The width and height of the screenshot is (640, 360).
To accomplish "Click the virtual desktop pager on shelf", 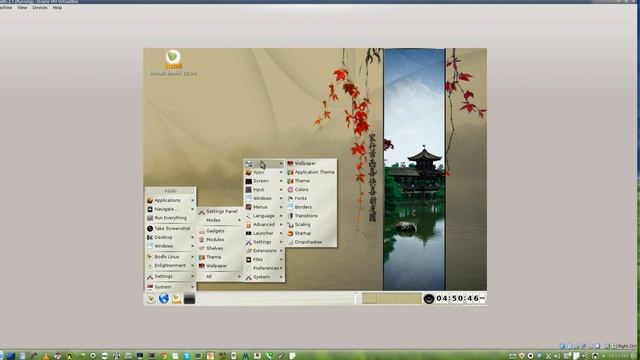I will (391, 298).
